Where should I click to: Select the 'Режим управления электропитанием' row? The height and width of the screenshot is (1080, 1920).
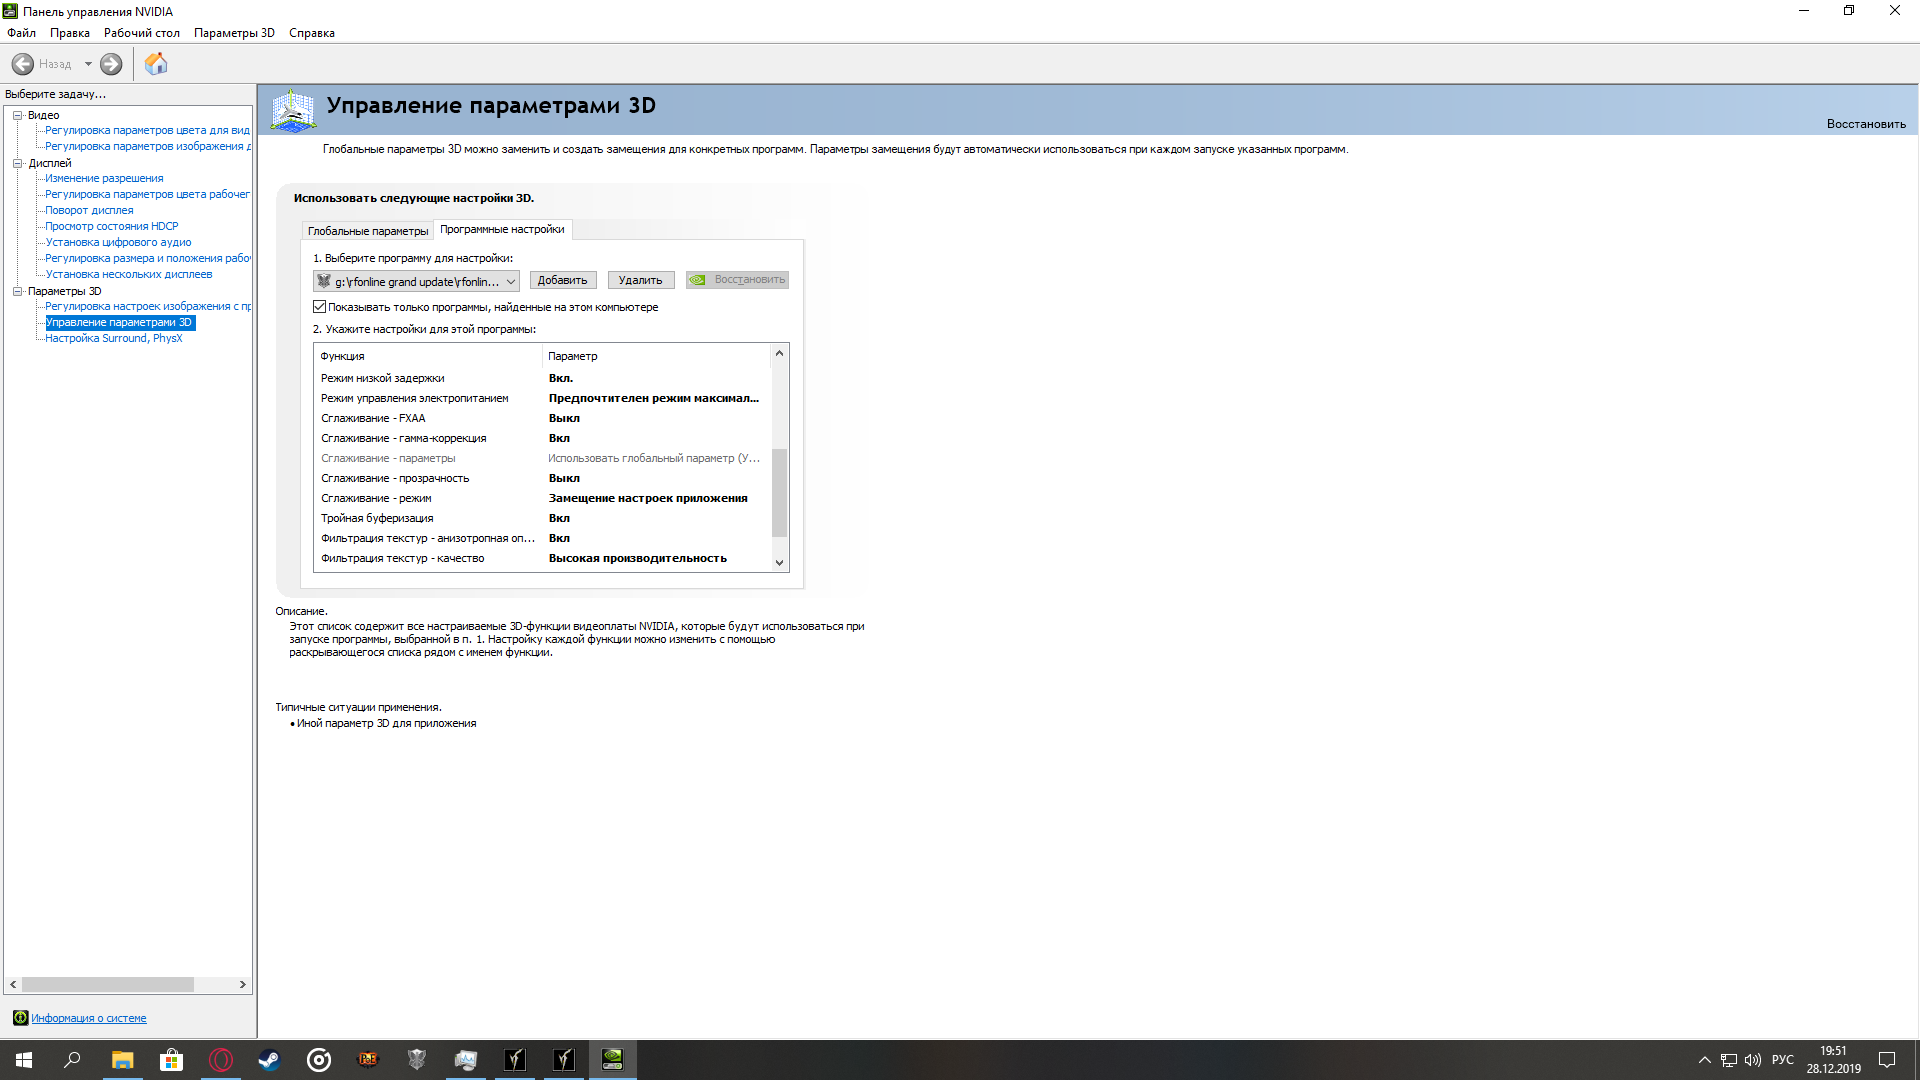(x=543, y=398)
